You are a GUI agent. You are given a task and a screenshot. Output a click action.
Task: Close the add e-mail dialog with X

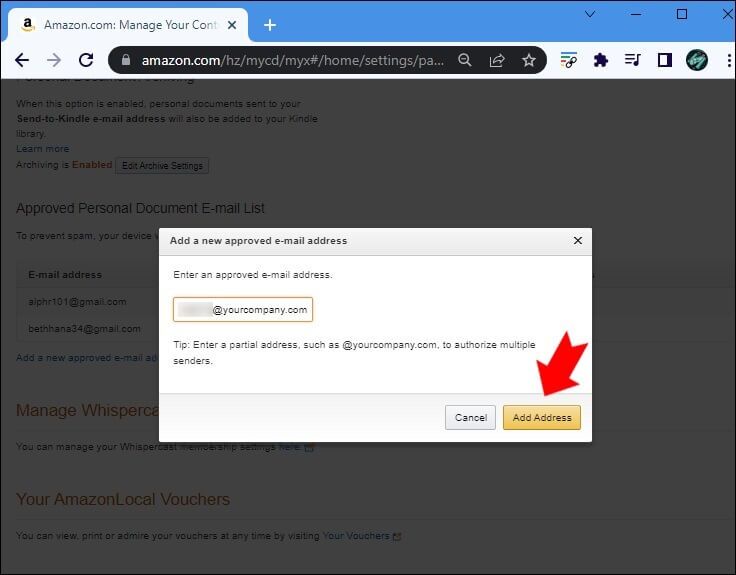[578, 240]
